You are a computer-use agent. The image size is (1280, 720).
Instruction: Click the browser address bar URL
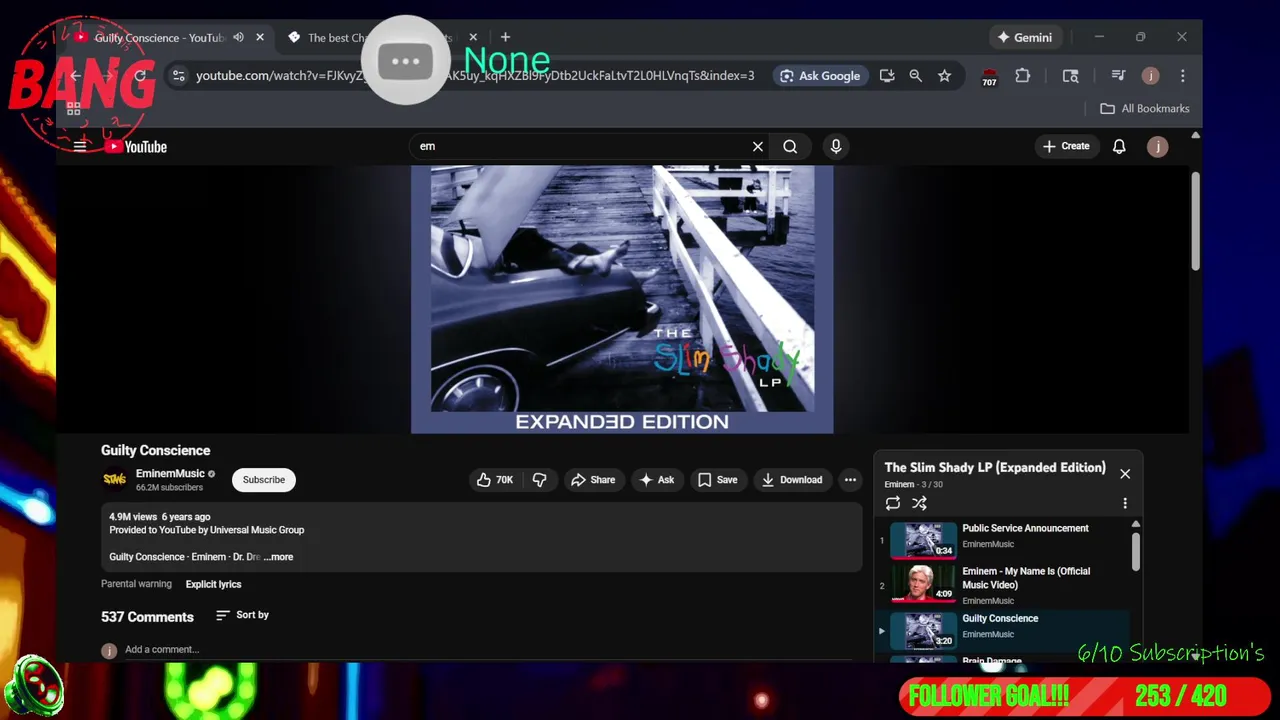coord(475,76)
